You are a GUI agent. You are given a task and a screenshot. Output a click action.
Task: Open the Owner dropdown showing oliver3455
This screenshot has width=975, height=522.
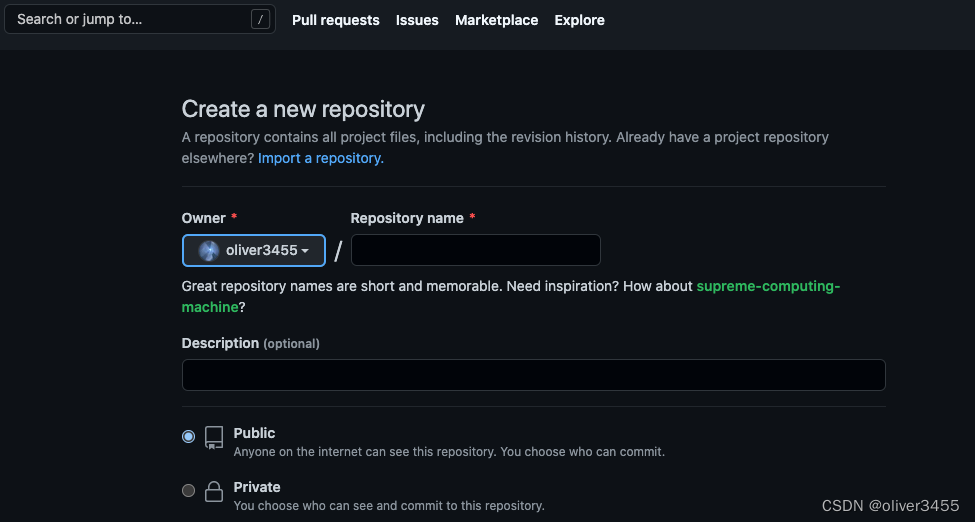coord(254,251)
